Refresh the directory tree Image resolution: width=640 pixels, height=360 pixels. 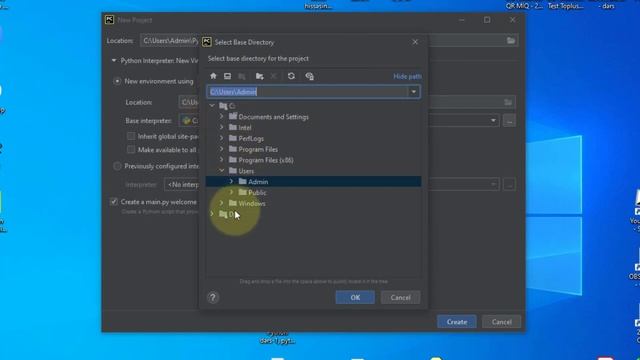291,76
